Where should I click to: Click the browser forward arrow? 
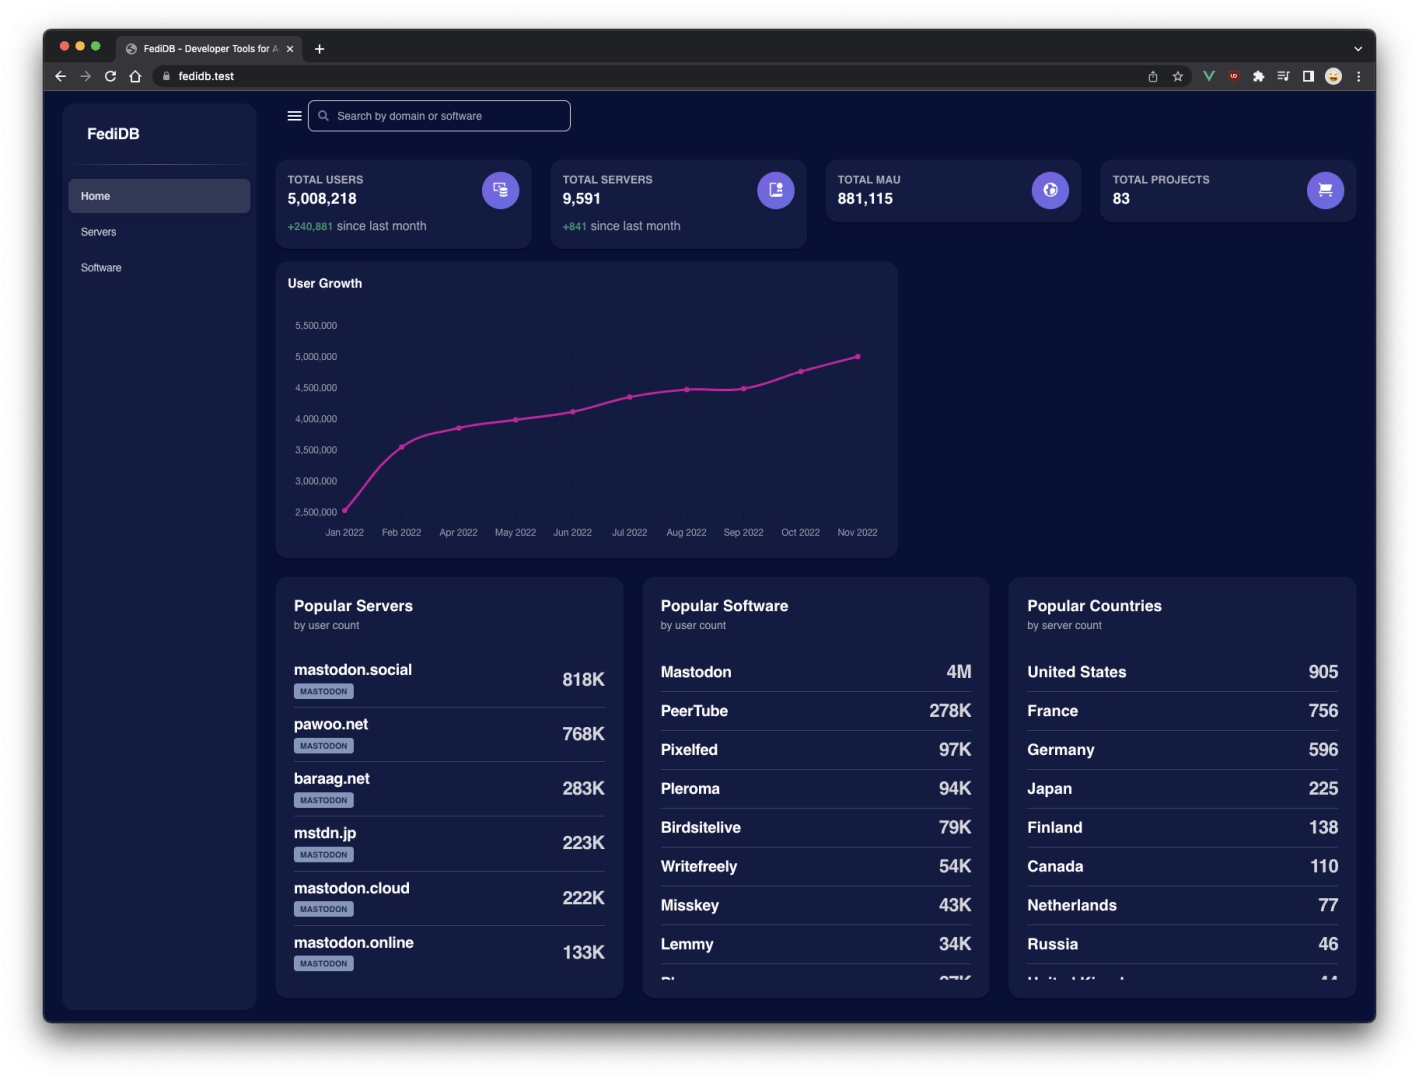tap(85, 76)
